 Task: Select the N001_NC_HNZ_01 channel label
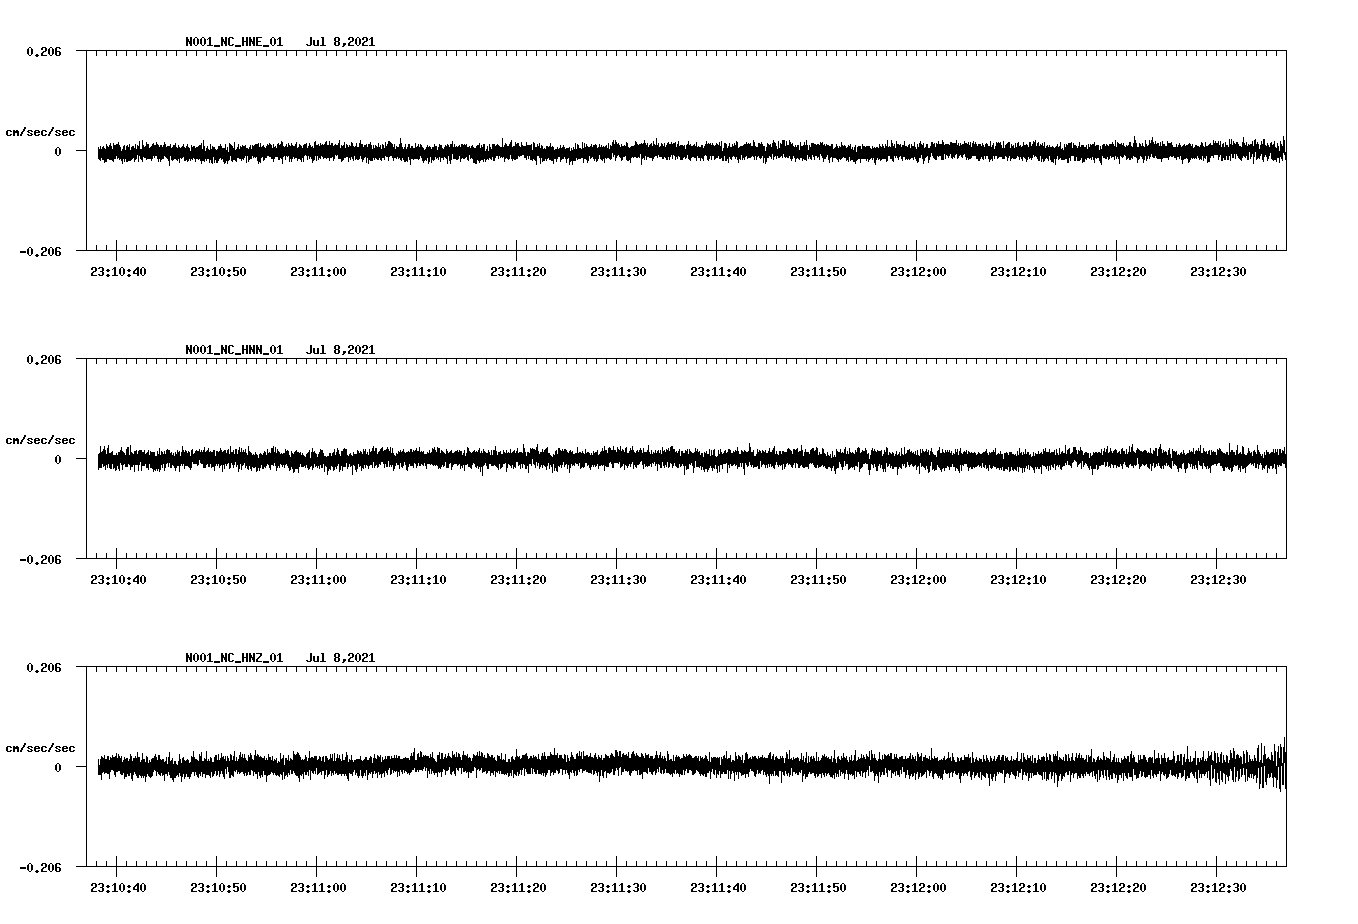232,657
